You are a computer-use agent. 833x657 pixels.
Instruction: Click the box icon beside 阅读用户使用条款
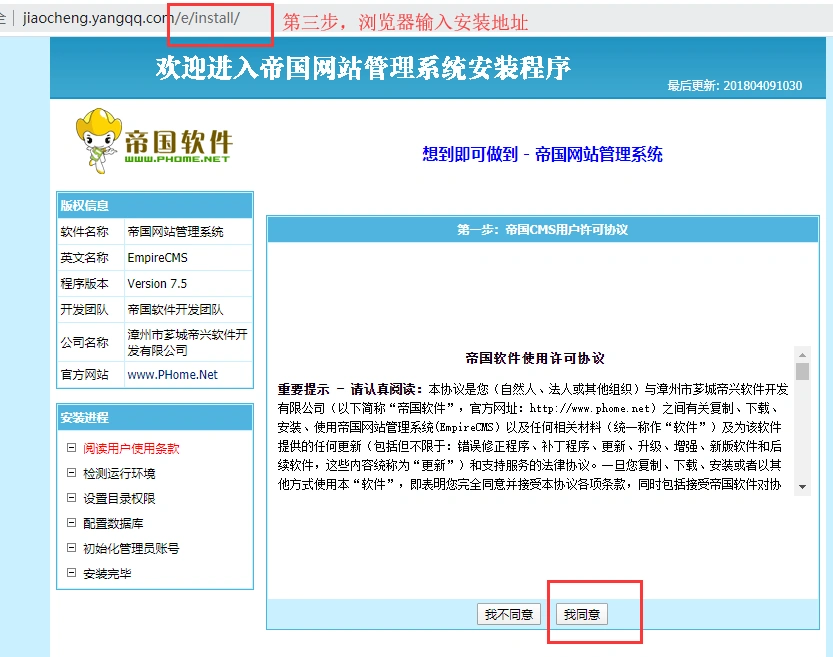click(71, 448)
